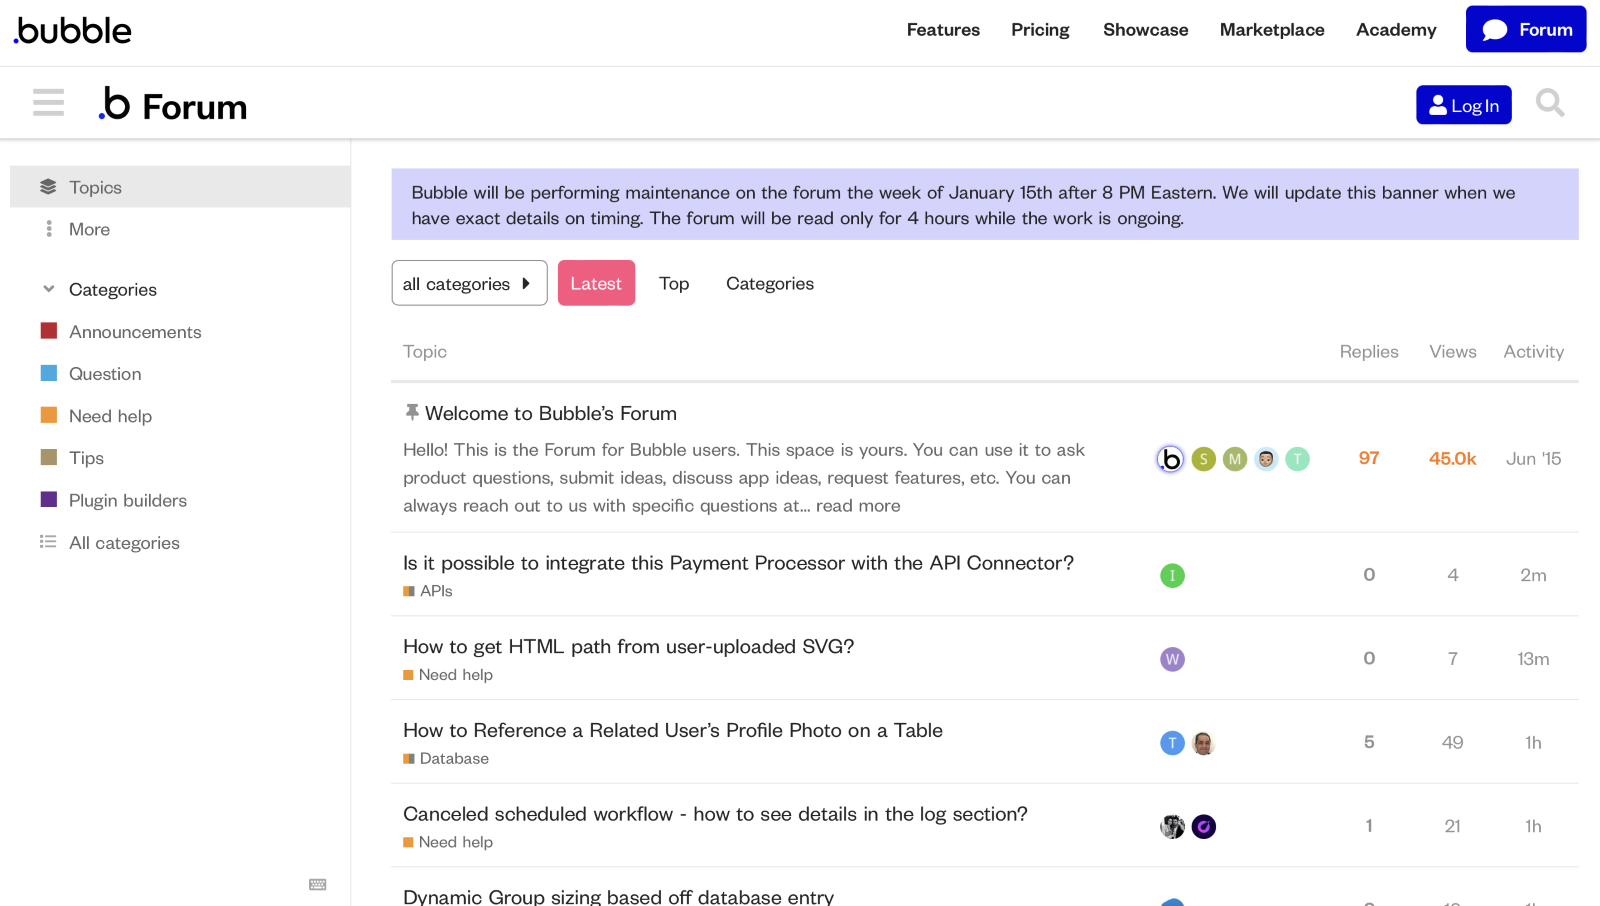Open the all categories dropdown
1600x906 pixels.
pyautogui.click(x=469, y=283)
